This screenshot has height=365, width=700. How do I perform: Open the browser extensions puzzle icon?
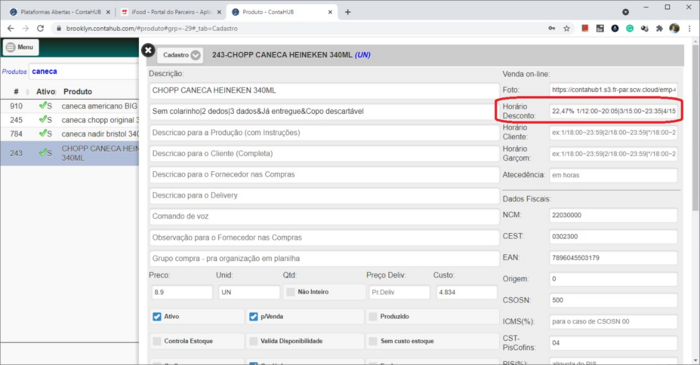point(659,28)
